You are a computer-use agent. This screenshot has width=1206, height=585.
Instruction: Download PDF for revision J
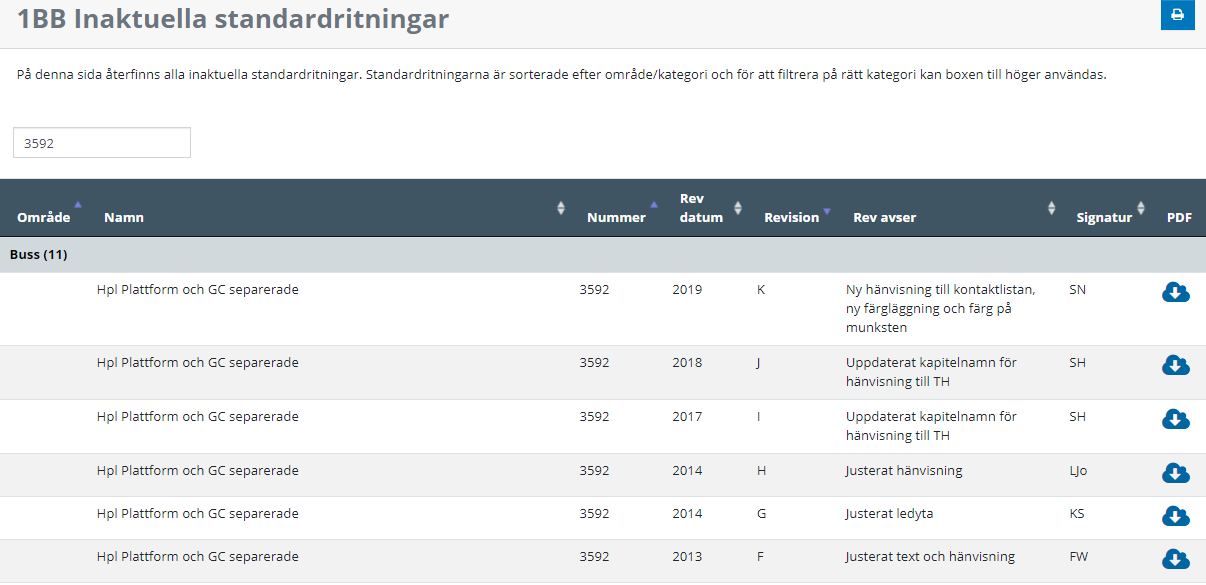coord(1175,365)
